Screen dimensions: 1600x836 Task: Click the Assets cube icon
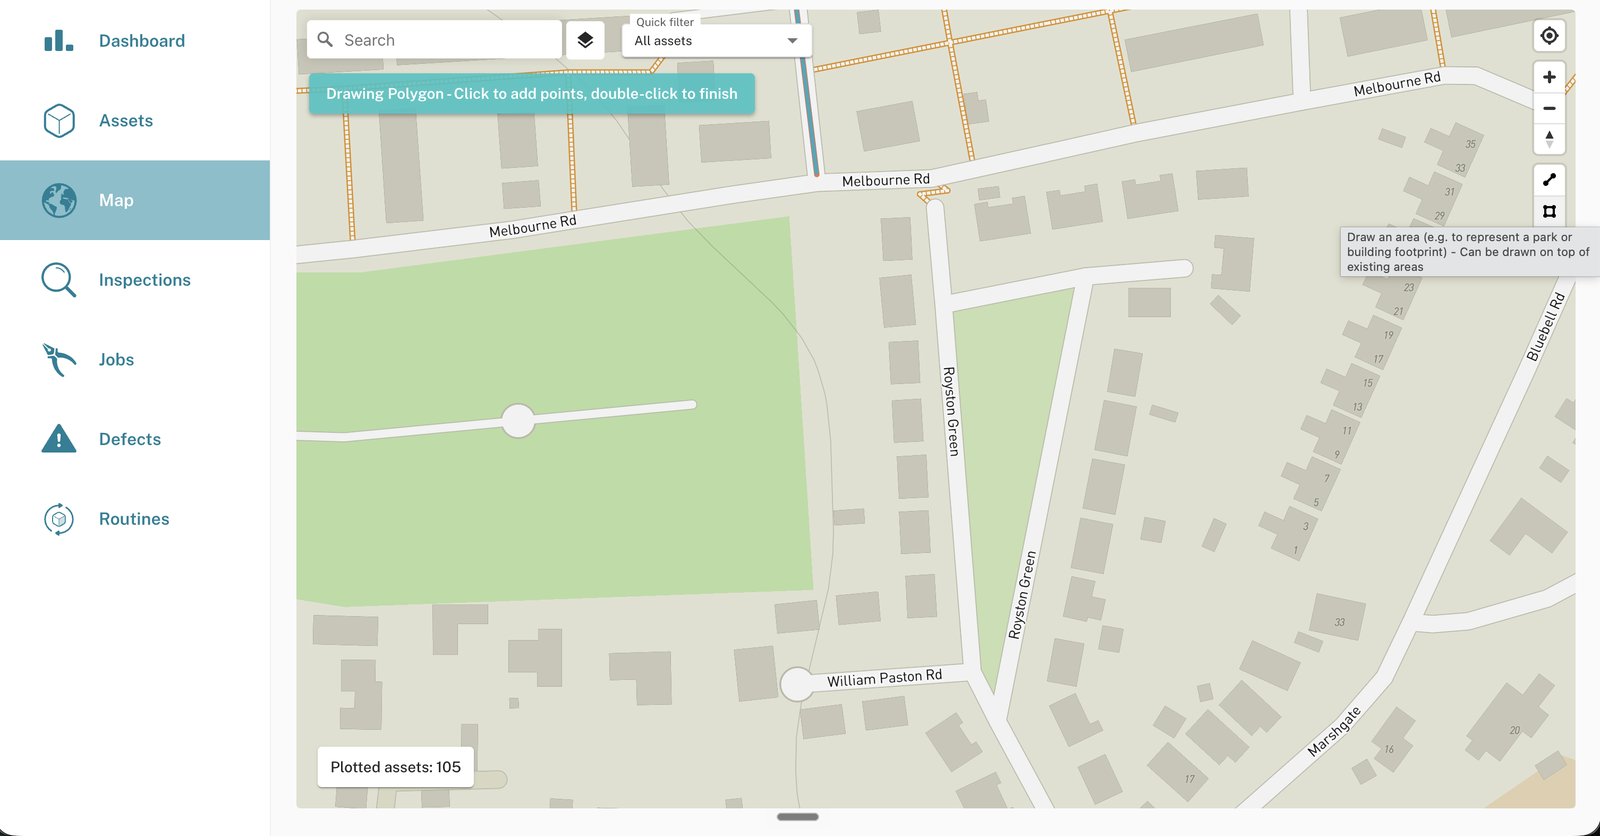[59, 121]
